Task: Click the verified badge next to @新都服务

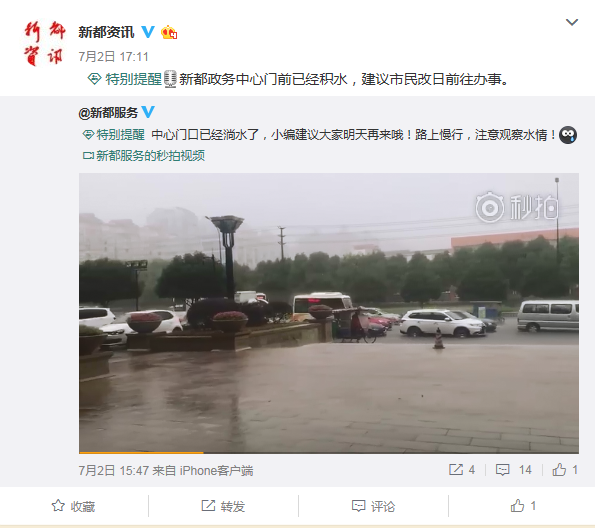Action: 148,112
